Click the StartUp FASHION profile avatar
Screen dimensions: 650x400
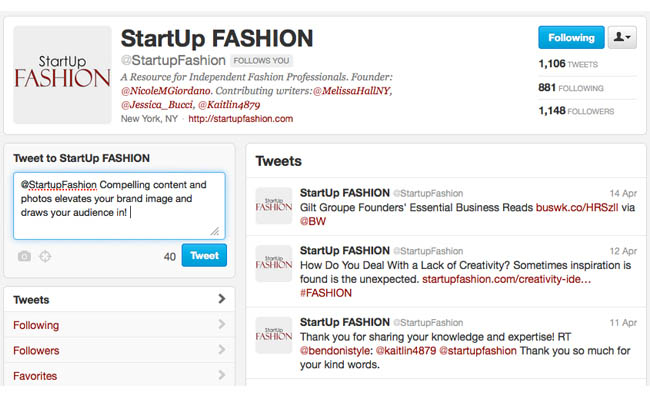62,75
